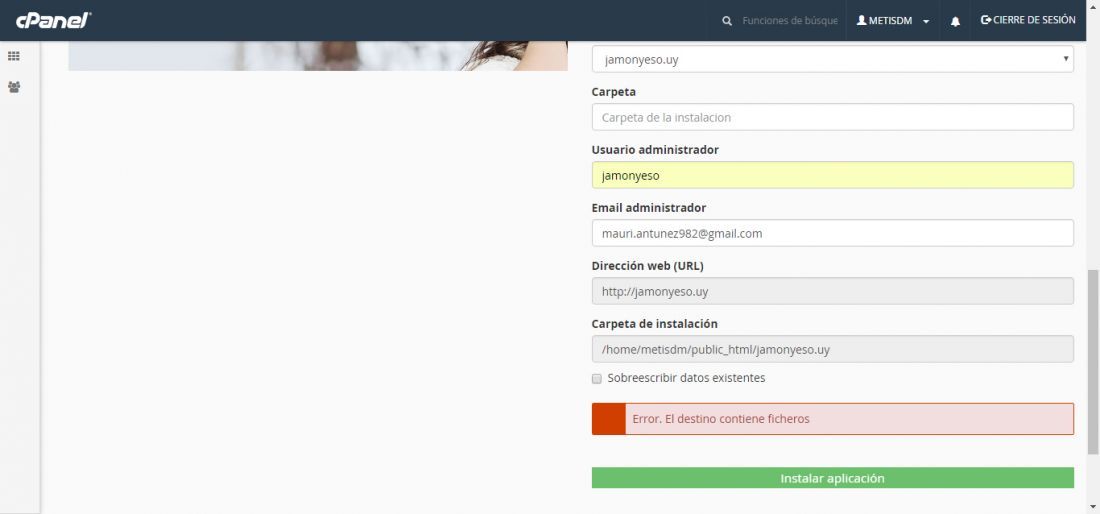Image resolution: width=1100 pixels, height=514 pixels.
Task: Click the Carpeta de instalación path field
Action: tap(833, 349)
